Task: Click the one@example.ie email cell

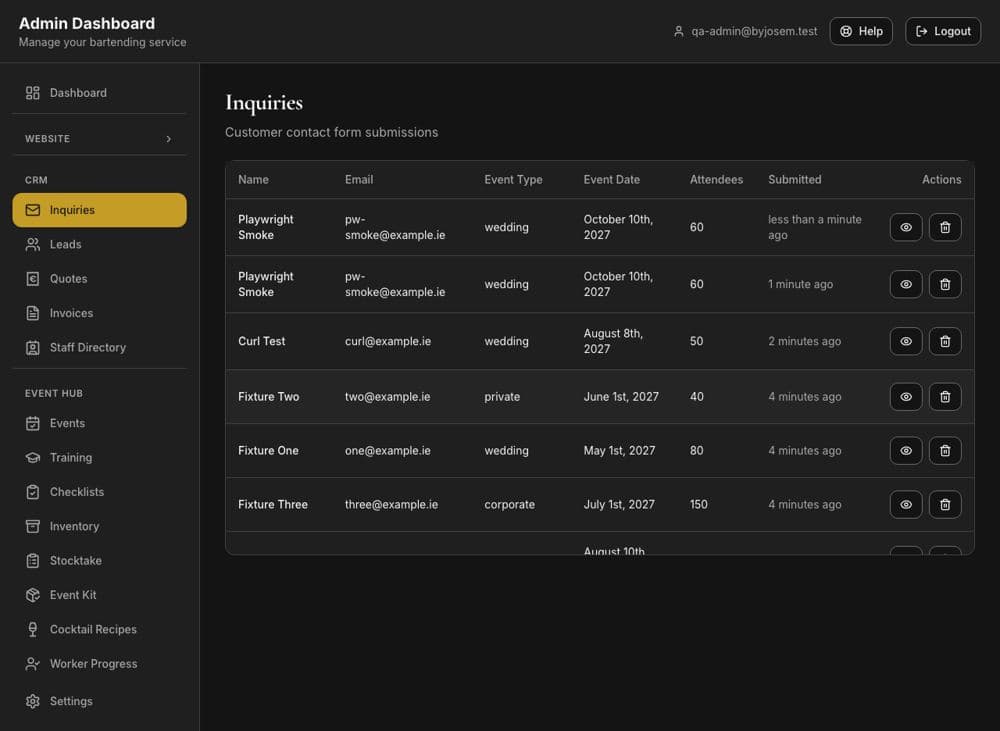Action: [x=387, y=450]
